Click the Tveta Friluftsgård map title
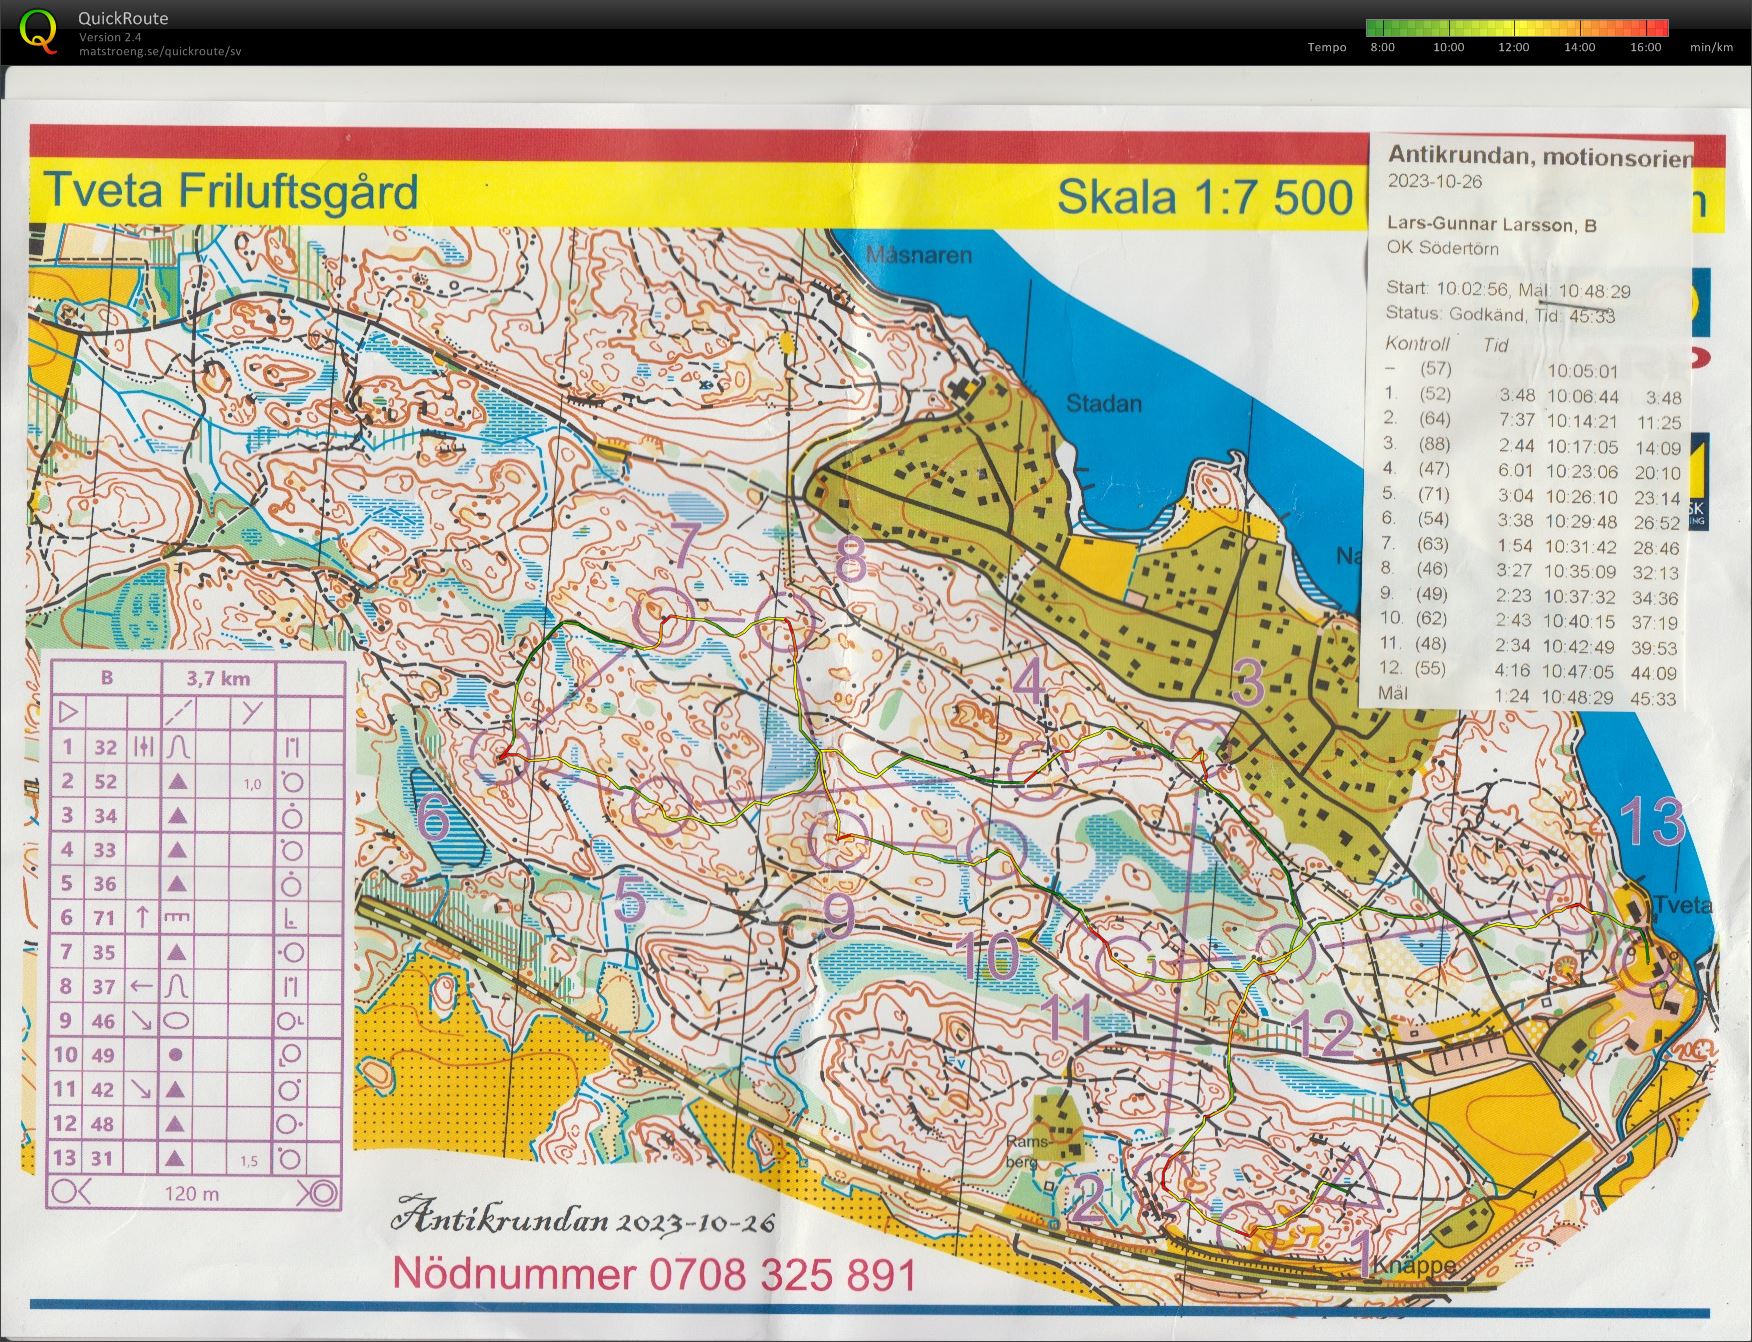This screenshot has height=1342, width=1752. tap(230, 191)
